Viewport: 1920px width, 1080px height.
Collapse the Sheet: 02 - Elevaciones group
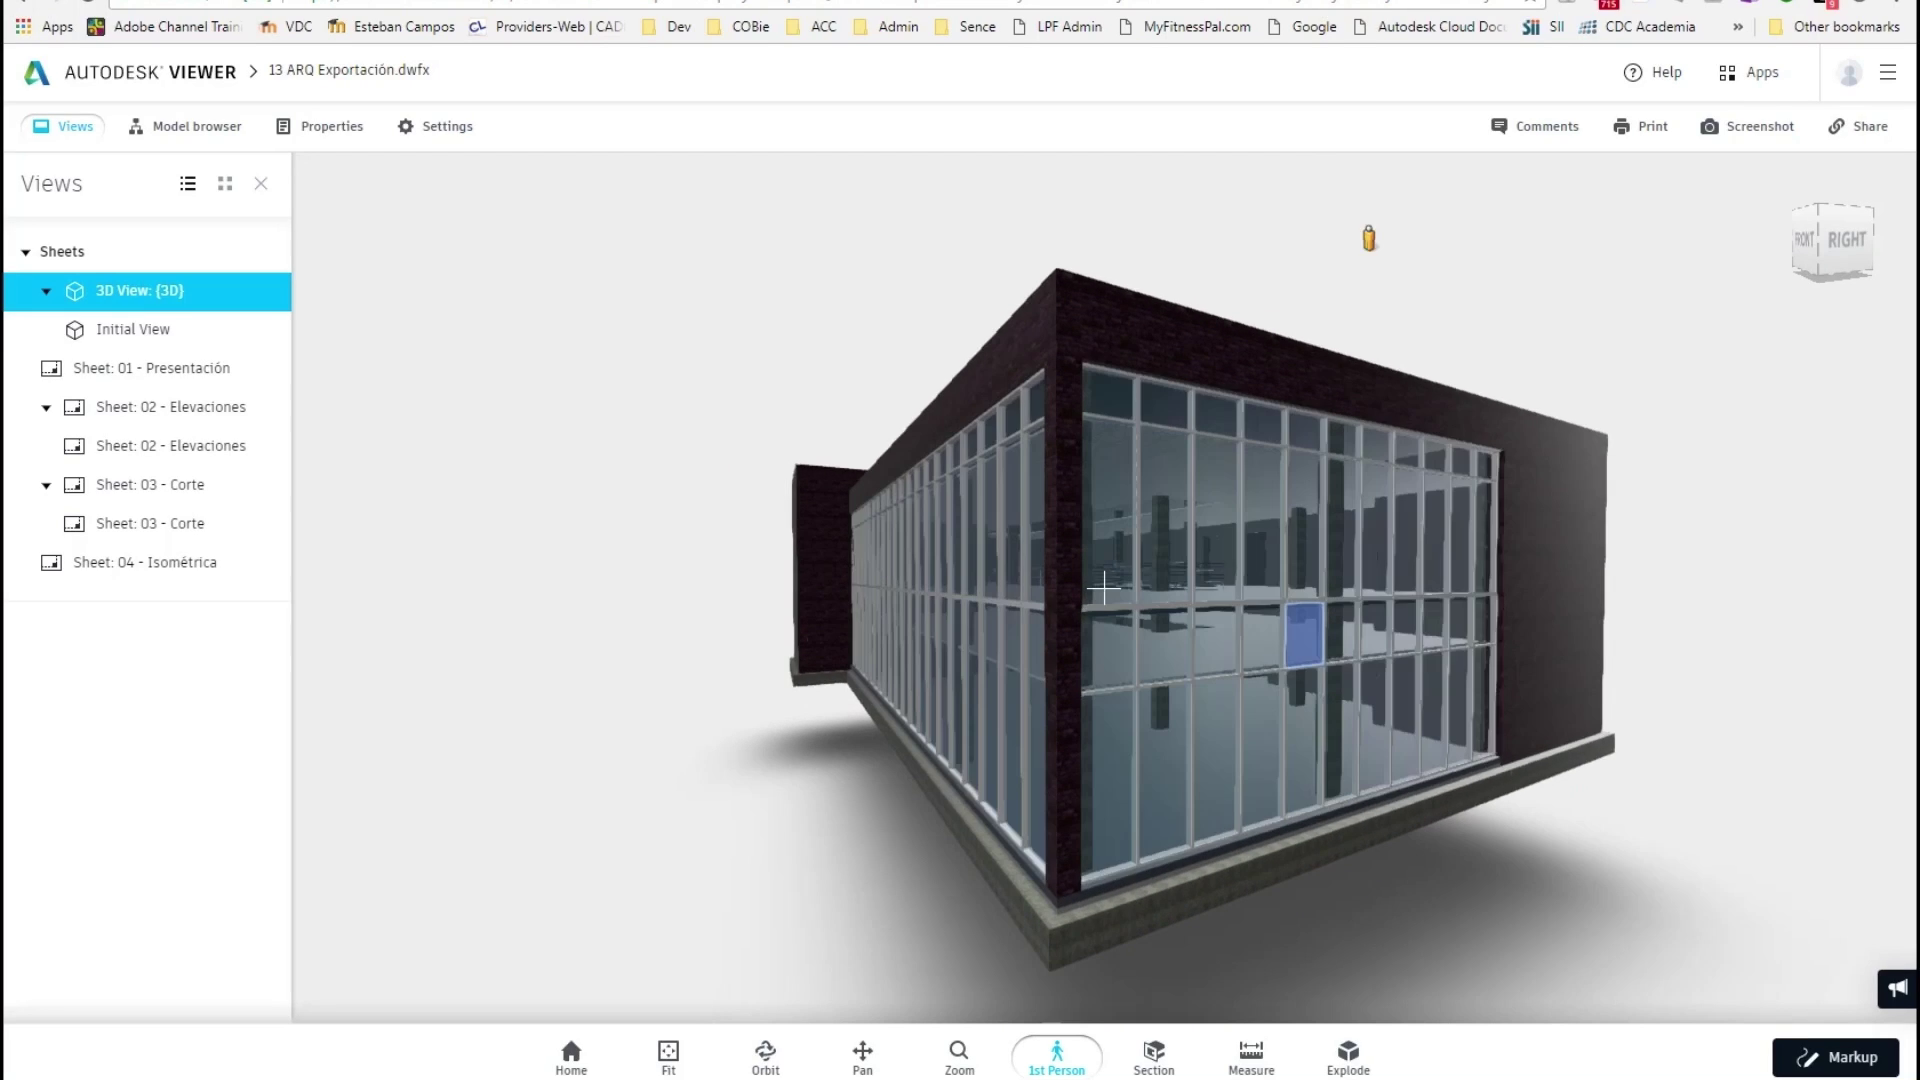[x=46, y=408]
